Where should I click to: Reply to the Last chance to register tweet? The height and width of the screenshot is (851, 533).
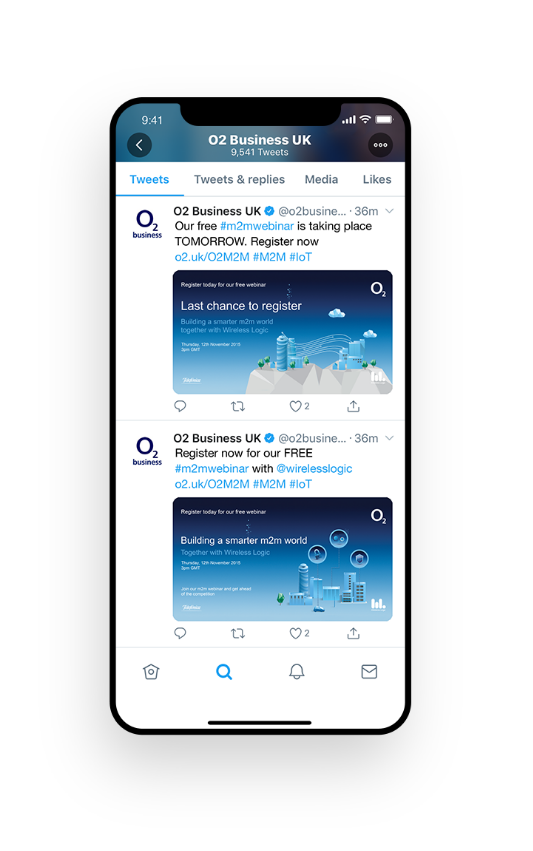tap(180, 406)
